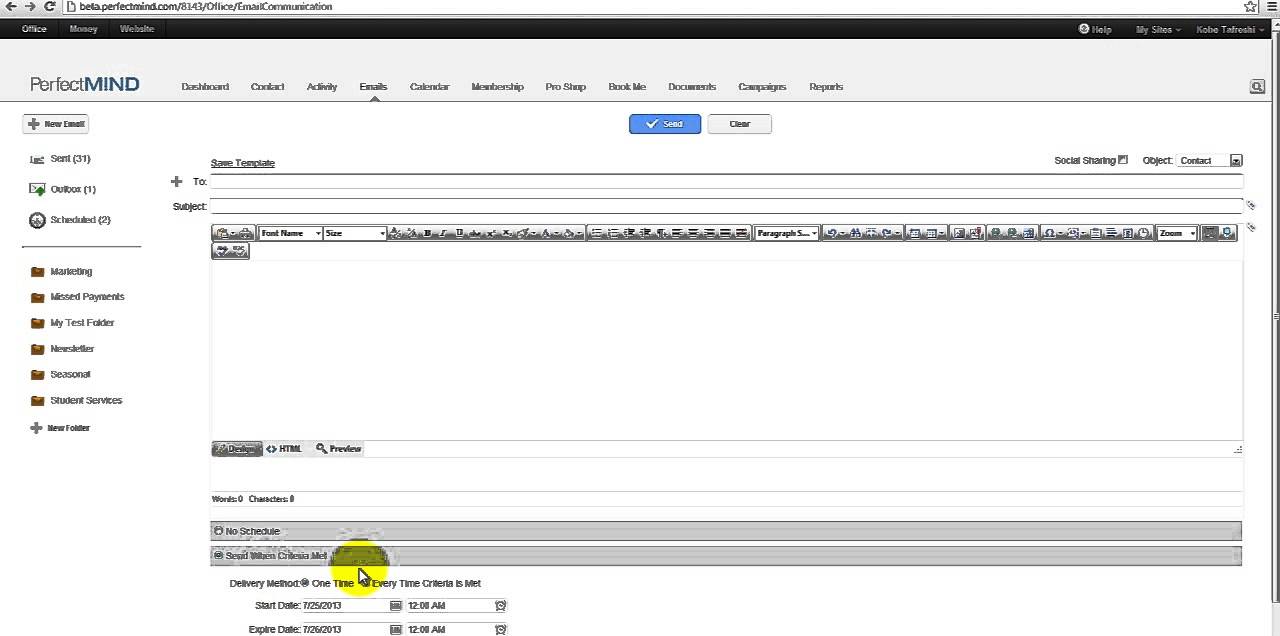Open the My Sites dropdown

[x=1158, y=29]
